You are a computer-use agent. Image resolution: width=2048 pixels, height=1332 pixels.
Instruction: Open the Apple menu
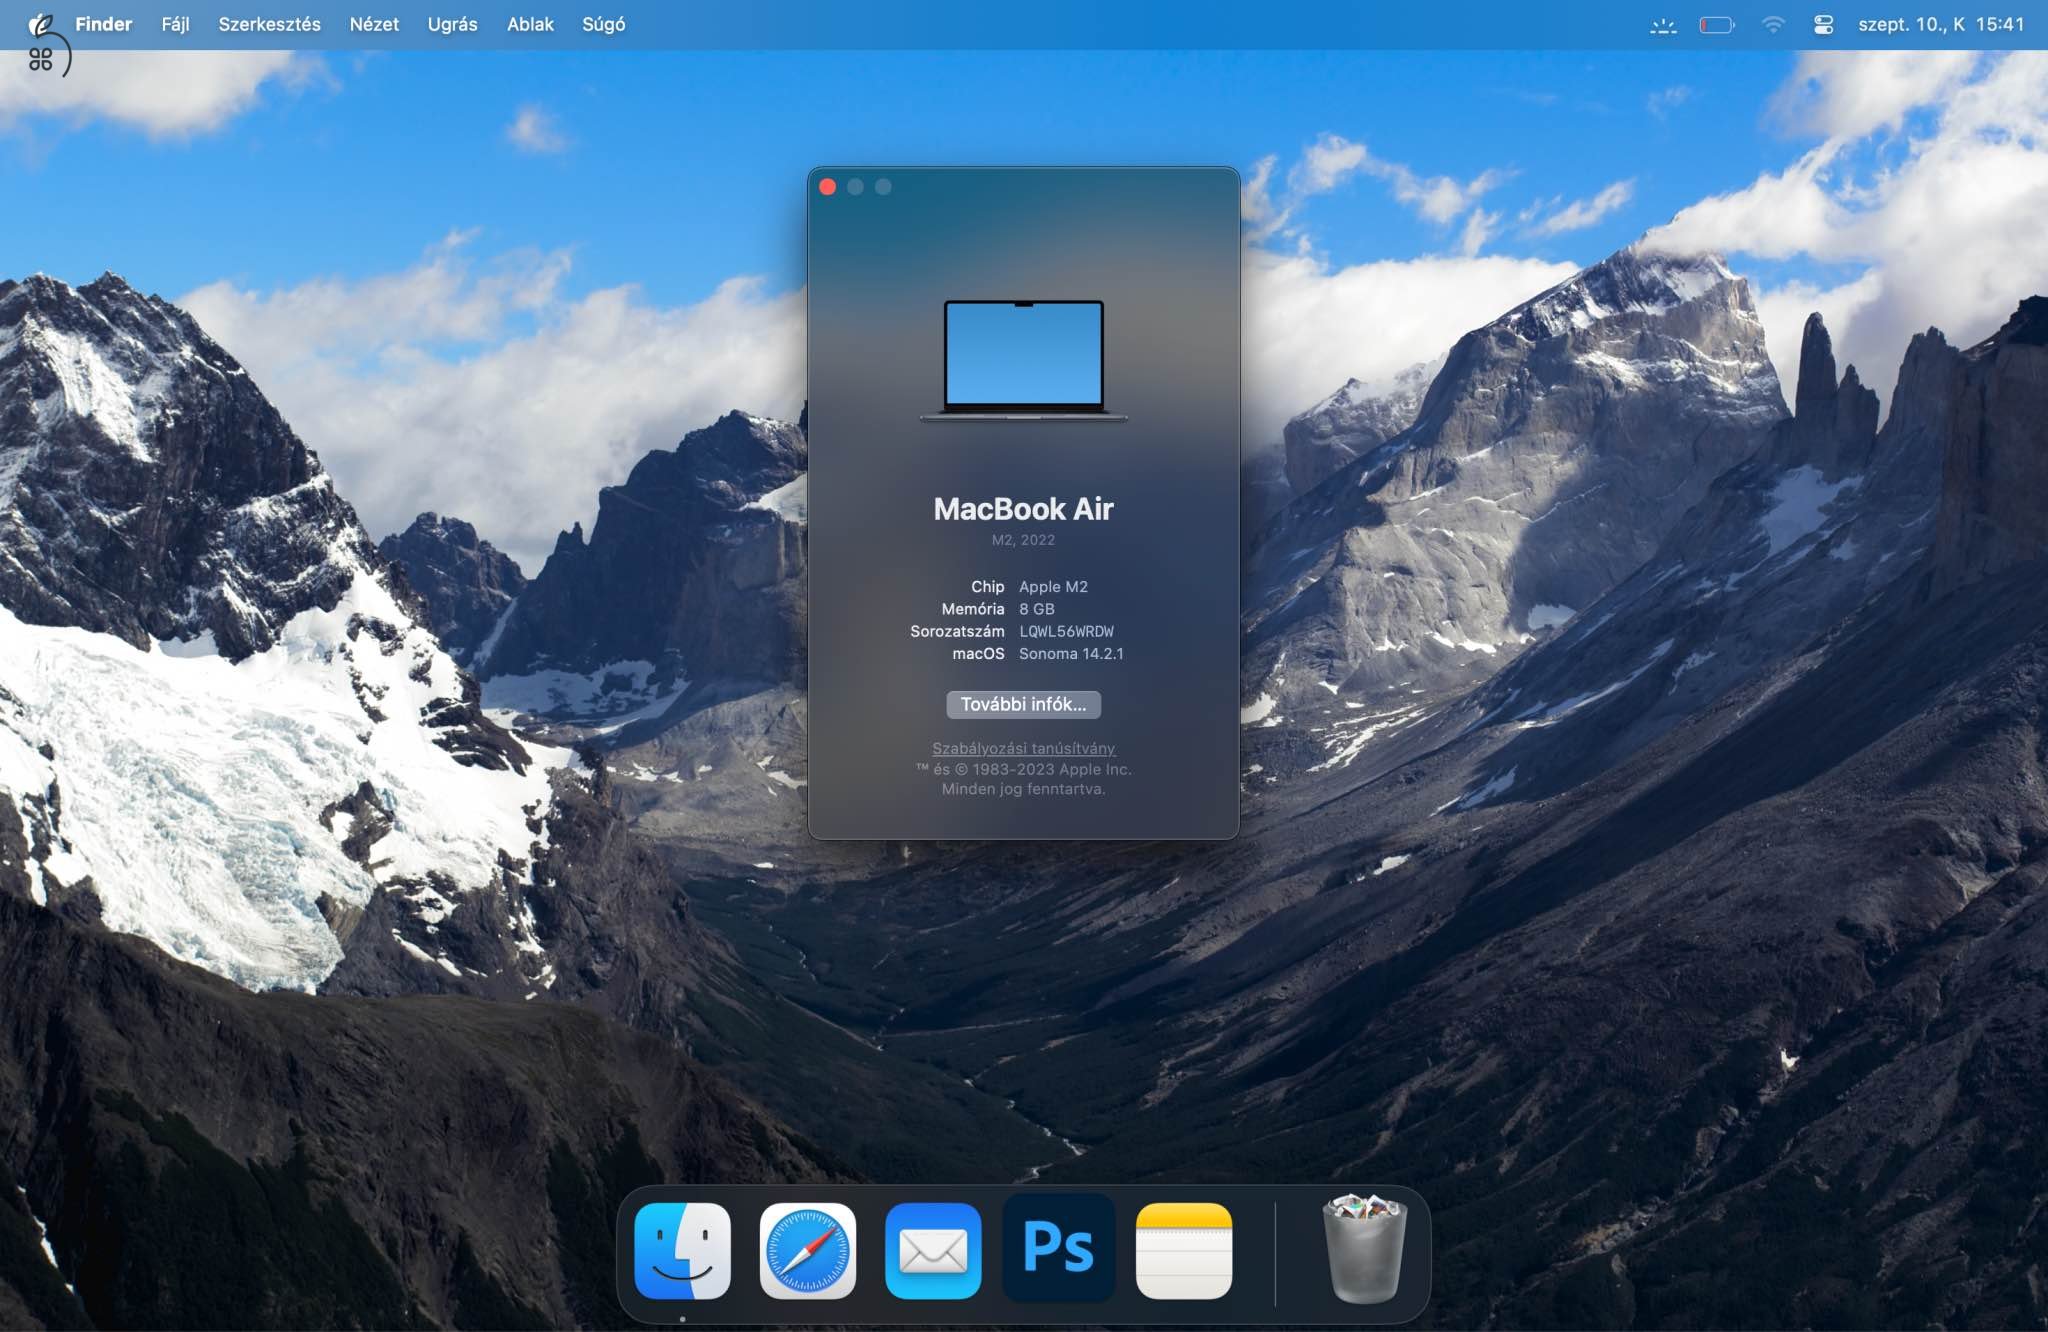pos(40,24)
